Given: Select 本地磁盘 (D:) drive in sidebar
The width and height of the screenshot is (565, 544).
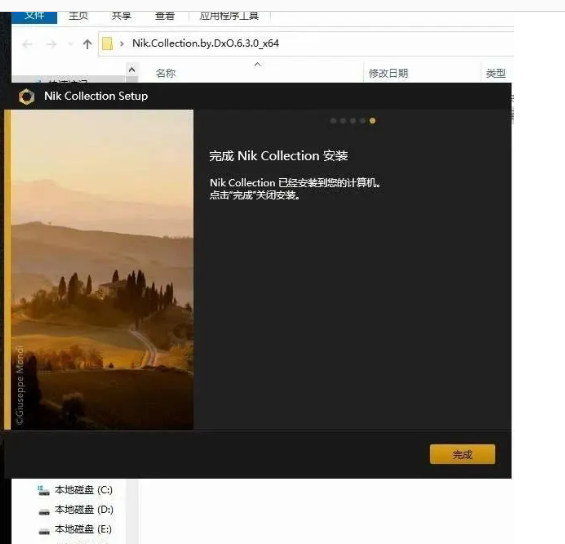Looking at the screenshot, I should click(x=76, y=510).
